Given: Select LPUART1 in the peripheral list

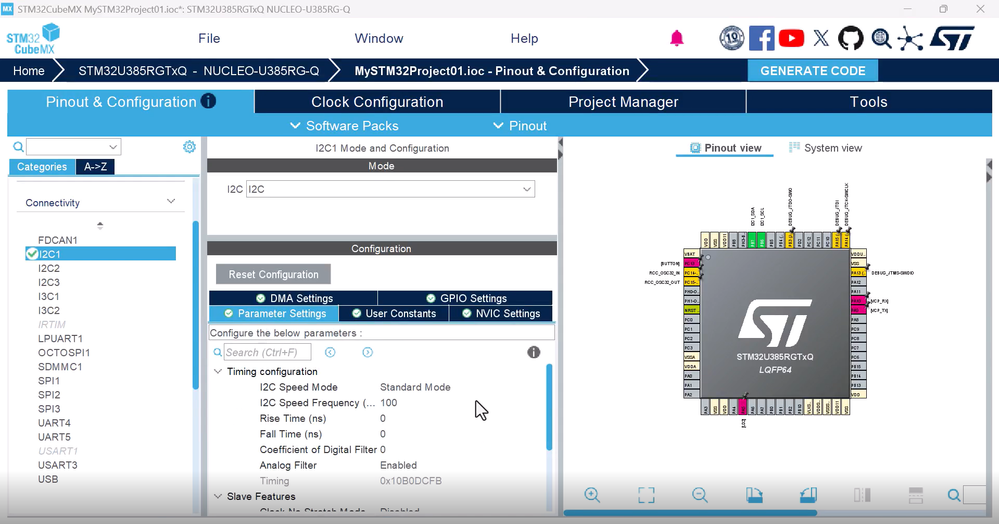Looking at the screenshot, I should click(x=60, y=338).
